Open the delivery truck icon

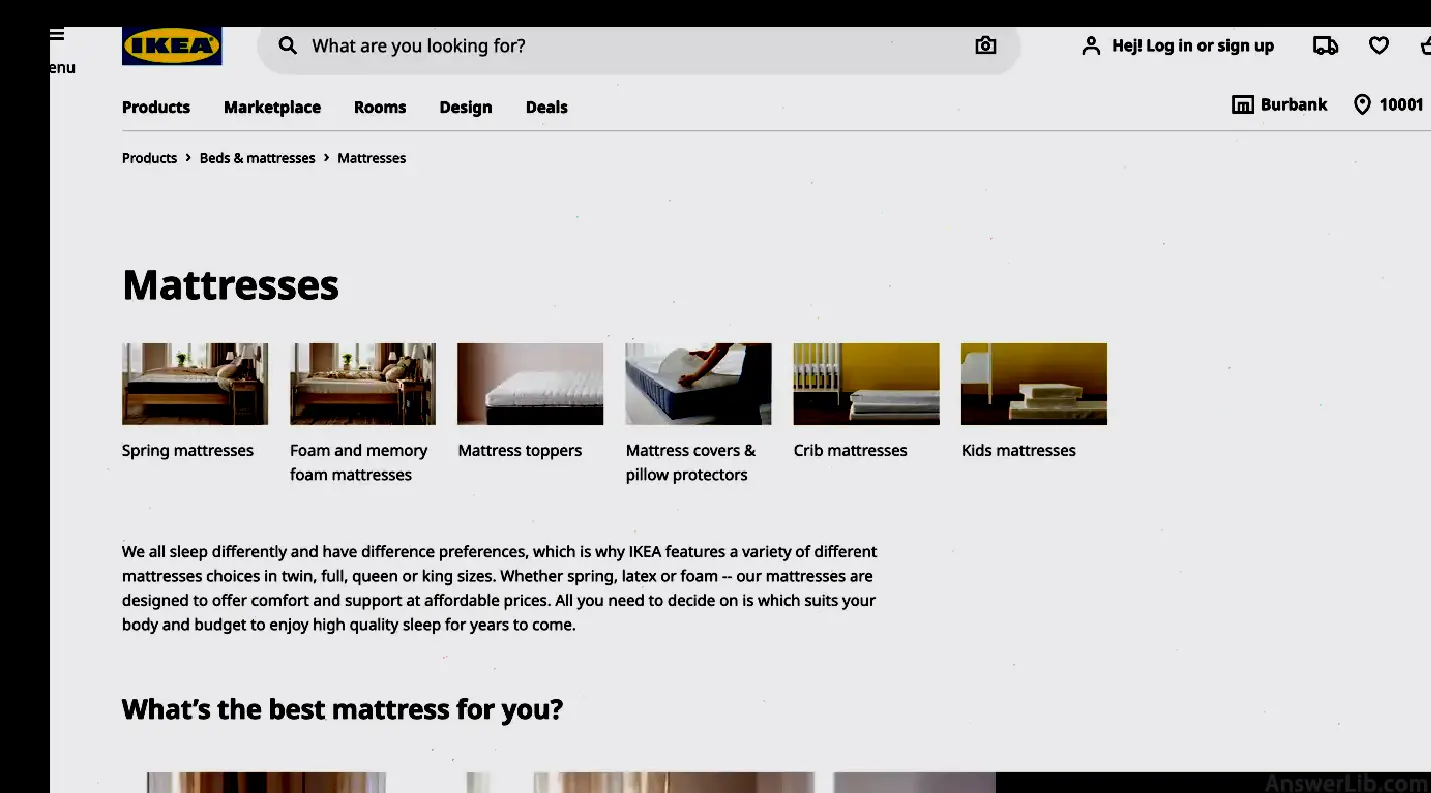[1325, 46]
